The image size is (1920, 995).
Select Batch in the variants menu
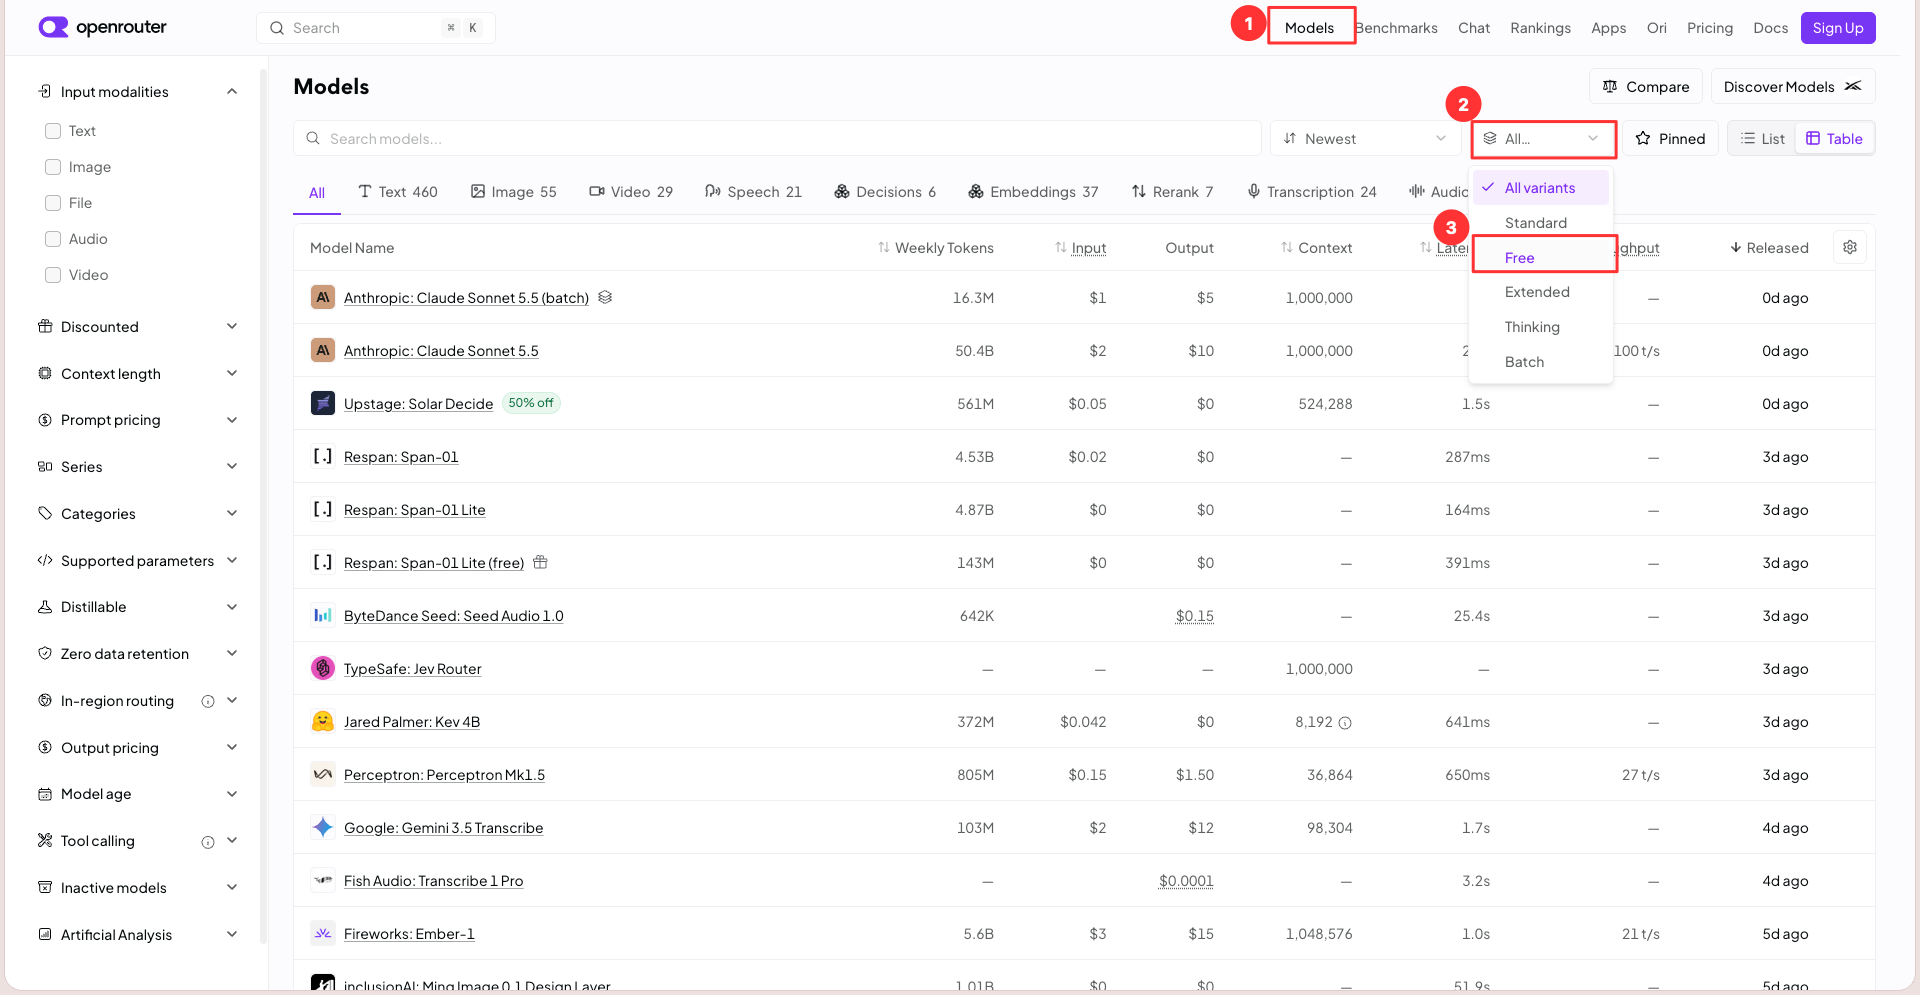pyautogui.click(x=1541, y=362)
